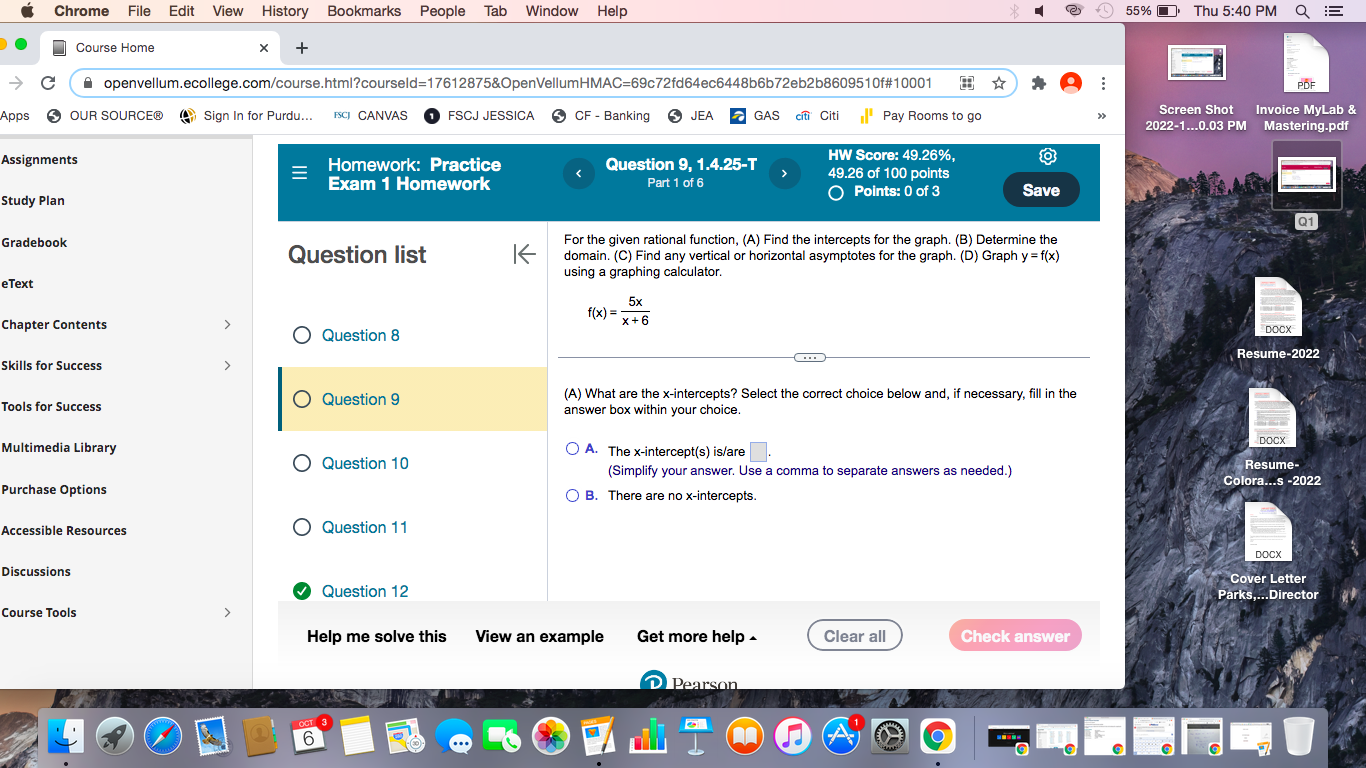Collapse the Question list panel
The height and width of the screenshot is (768, 1366).
(x=524, y=254)
